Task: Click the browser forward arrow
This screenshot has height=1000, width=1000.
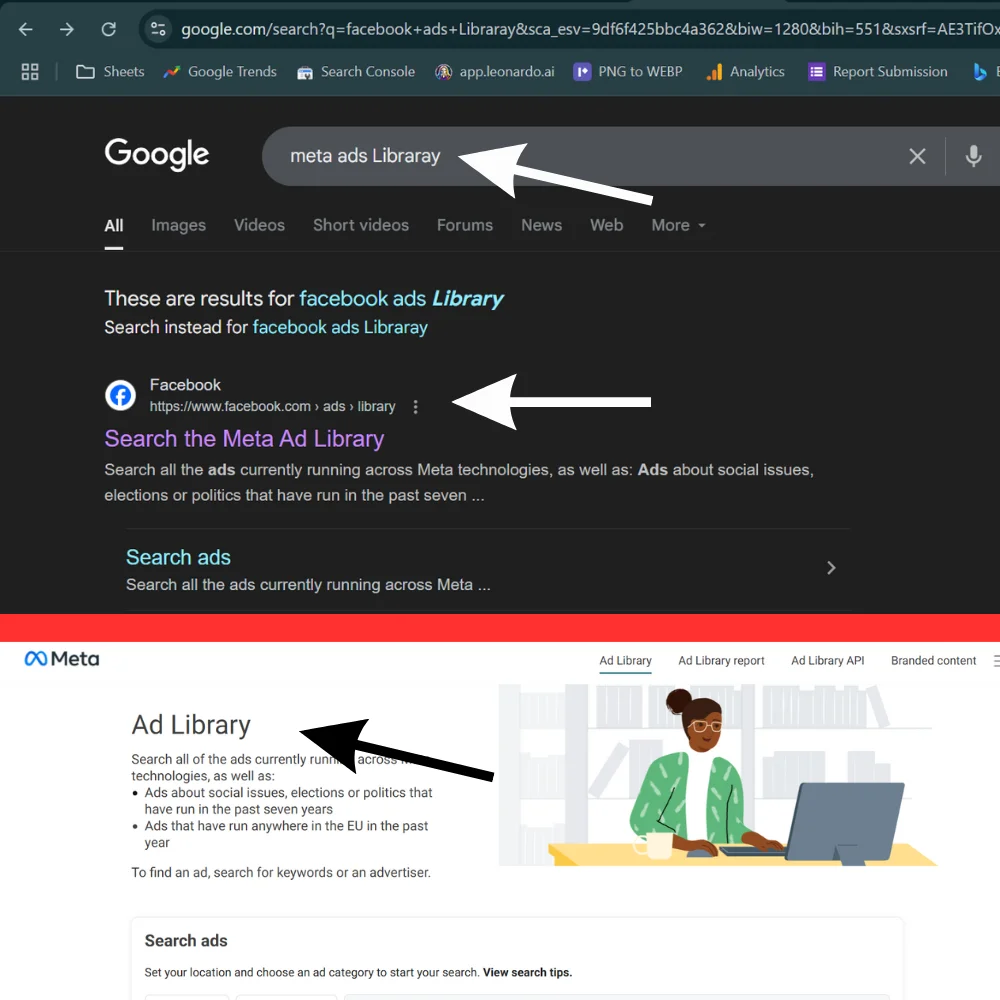Action: tap(67, 29)
